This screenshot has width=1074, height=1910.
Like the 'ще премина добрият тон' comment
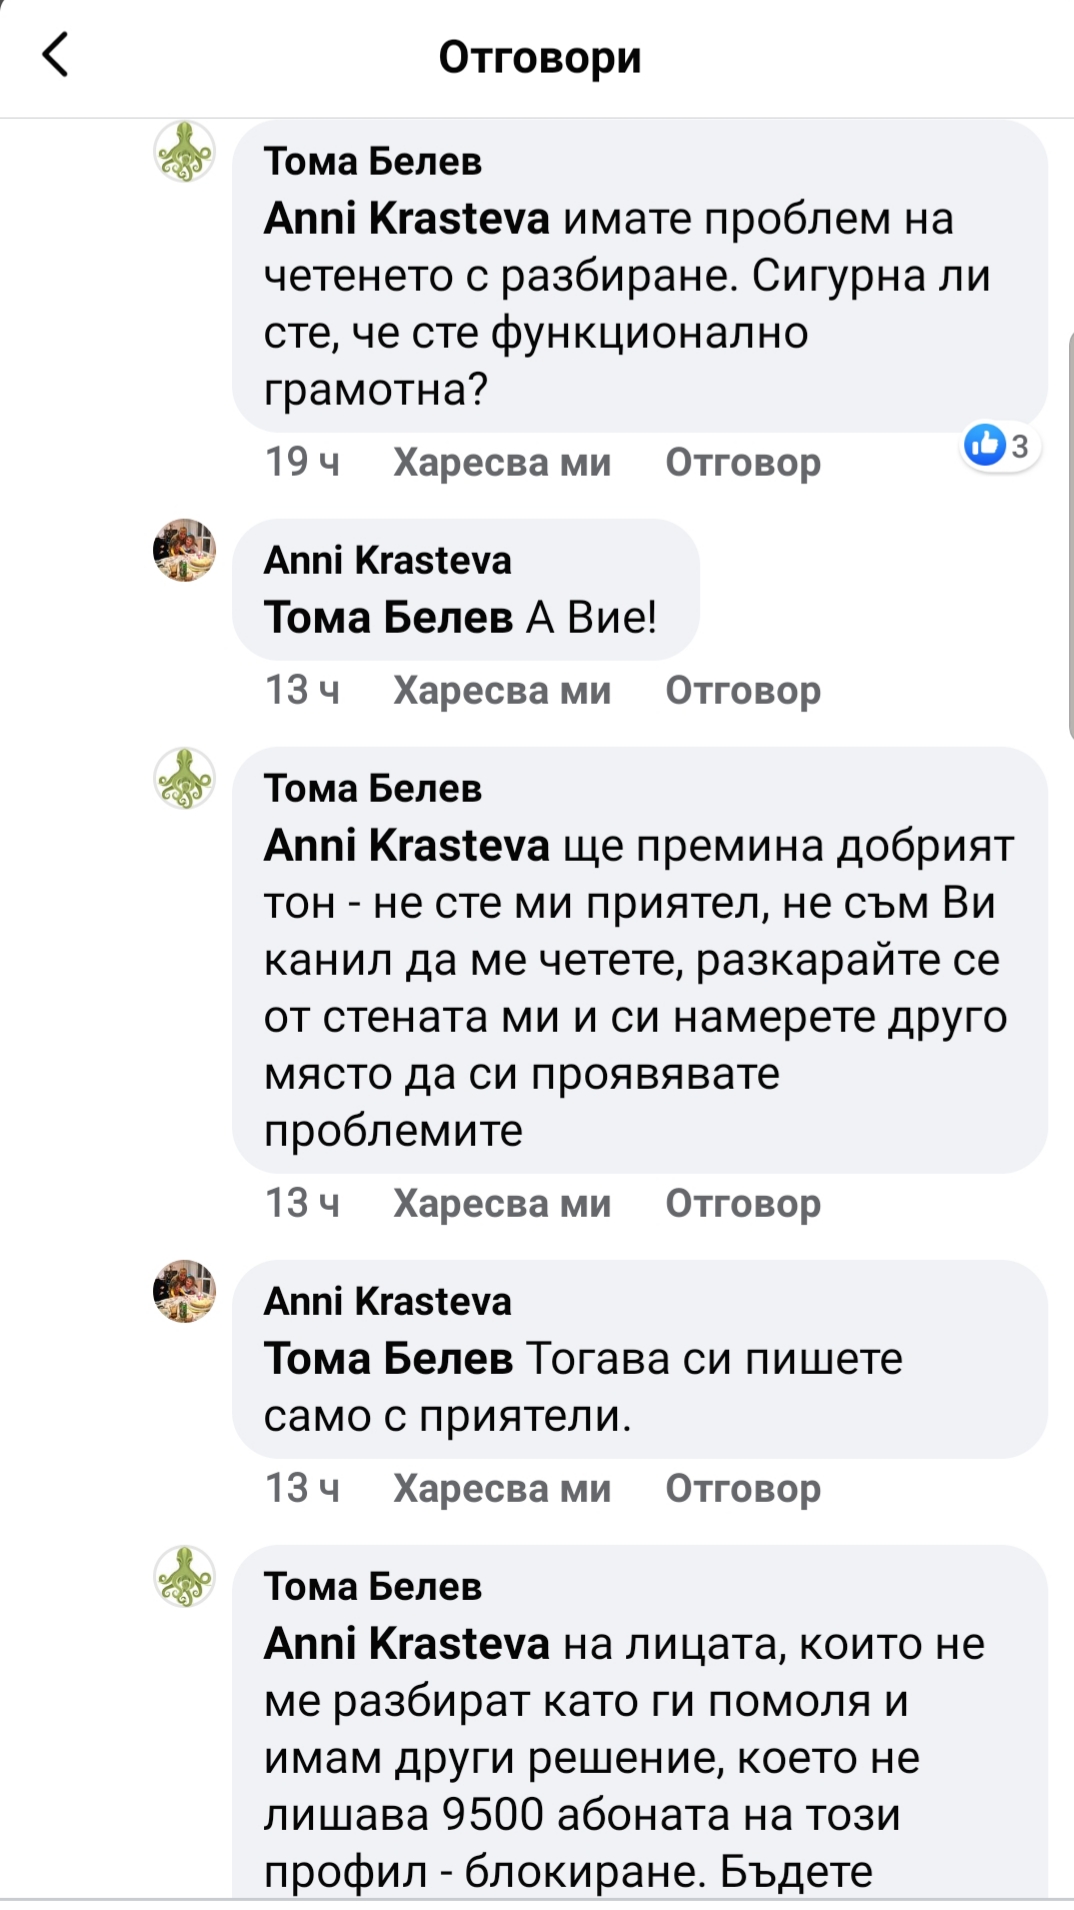coord(501,1204)
